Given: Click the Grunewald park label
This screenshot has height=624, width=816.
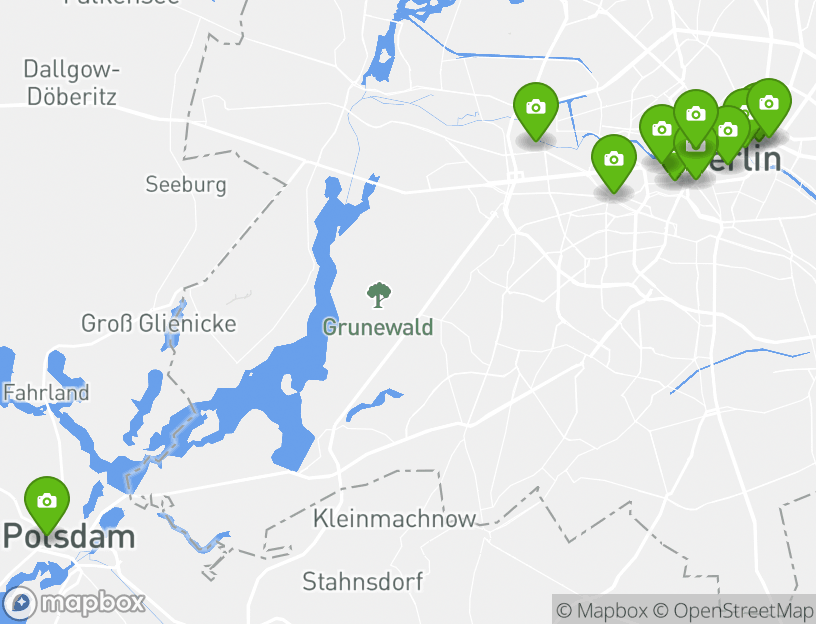Looking at the screenshot, I should pyautogui.click(x=378, y=327).
